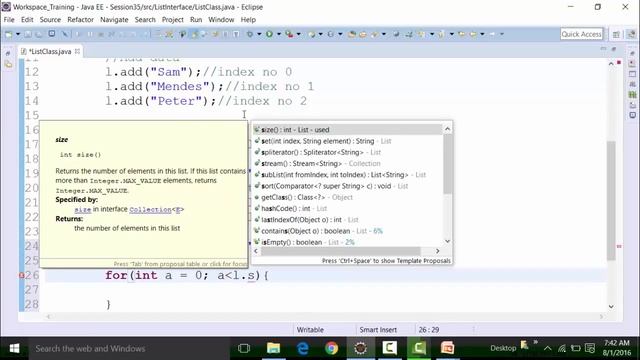Click the Debug bug icon in toolbar
Viewport: 640px width, 360px height.
pyautogui.click(x=250, y=34)
